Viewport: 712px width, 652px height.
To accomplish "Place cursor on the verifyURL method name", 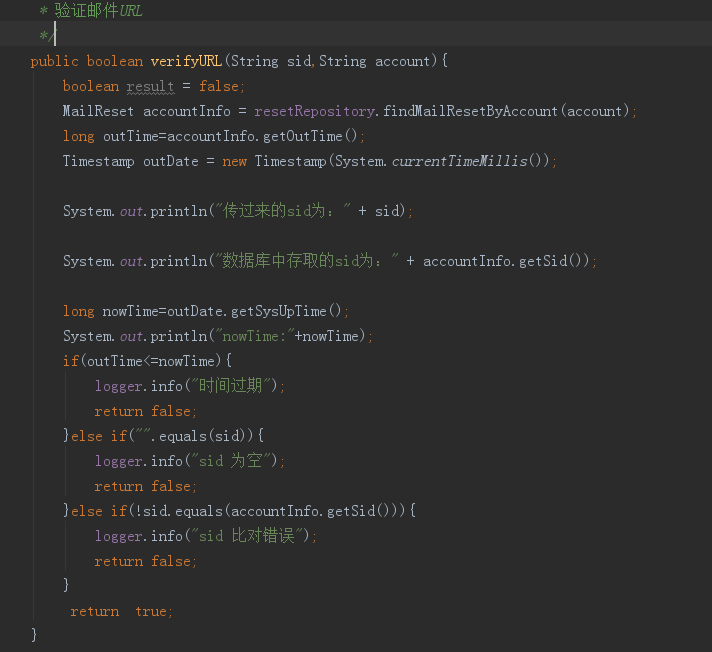I will tap(186, 61).
